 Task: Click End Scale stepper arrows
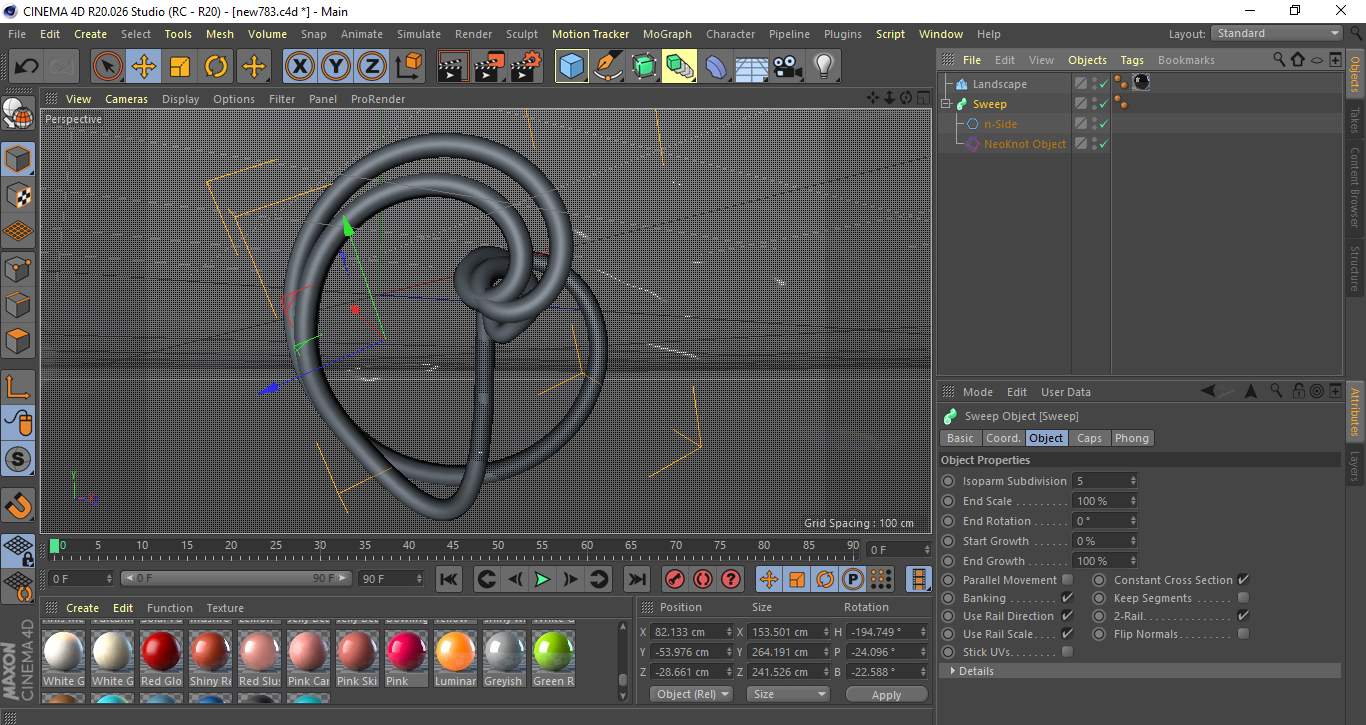(1133, 501)
